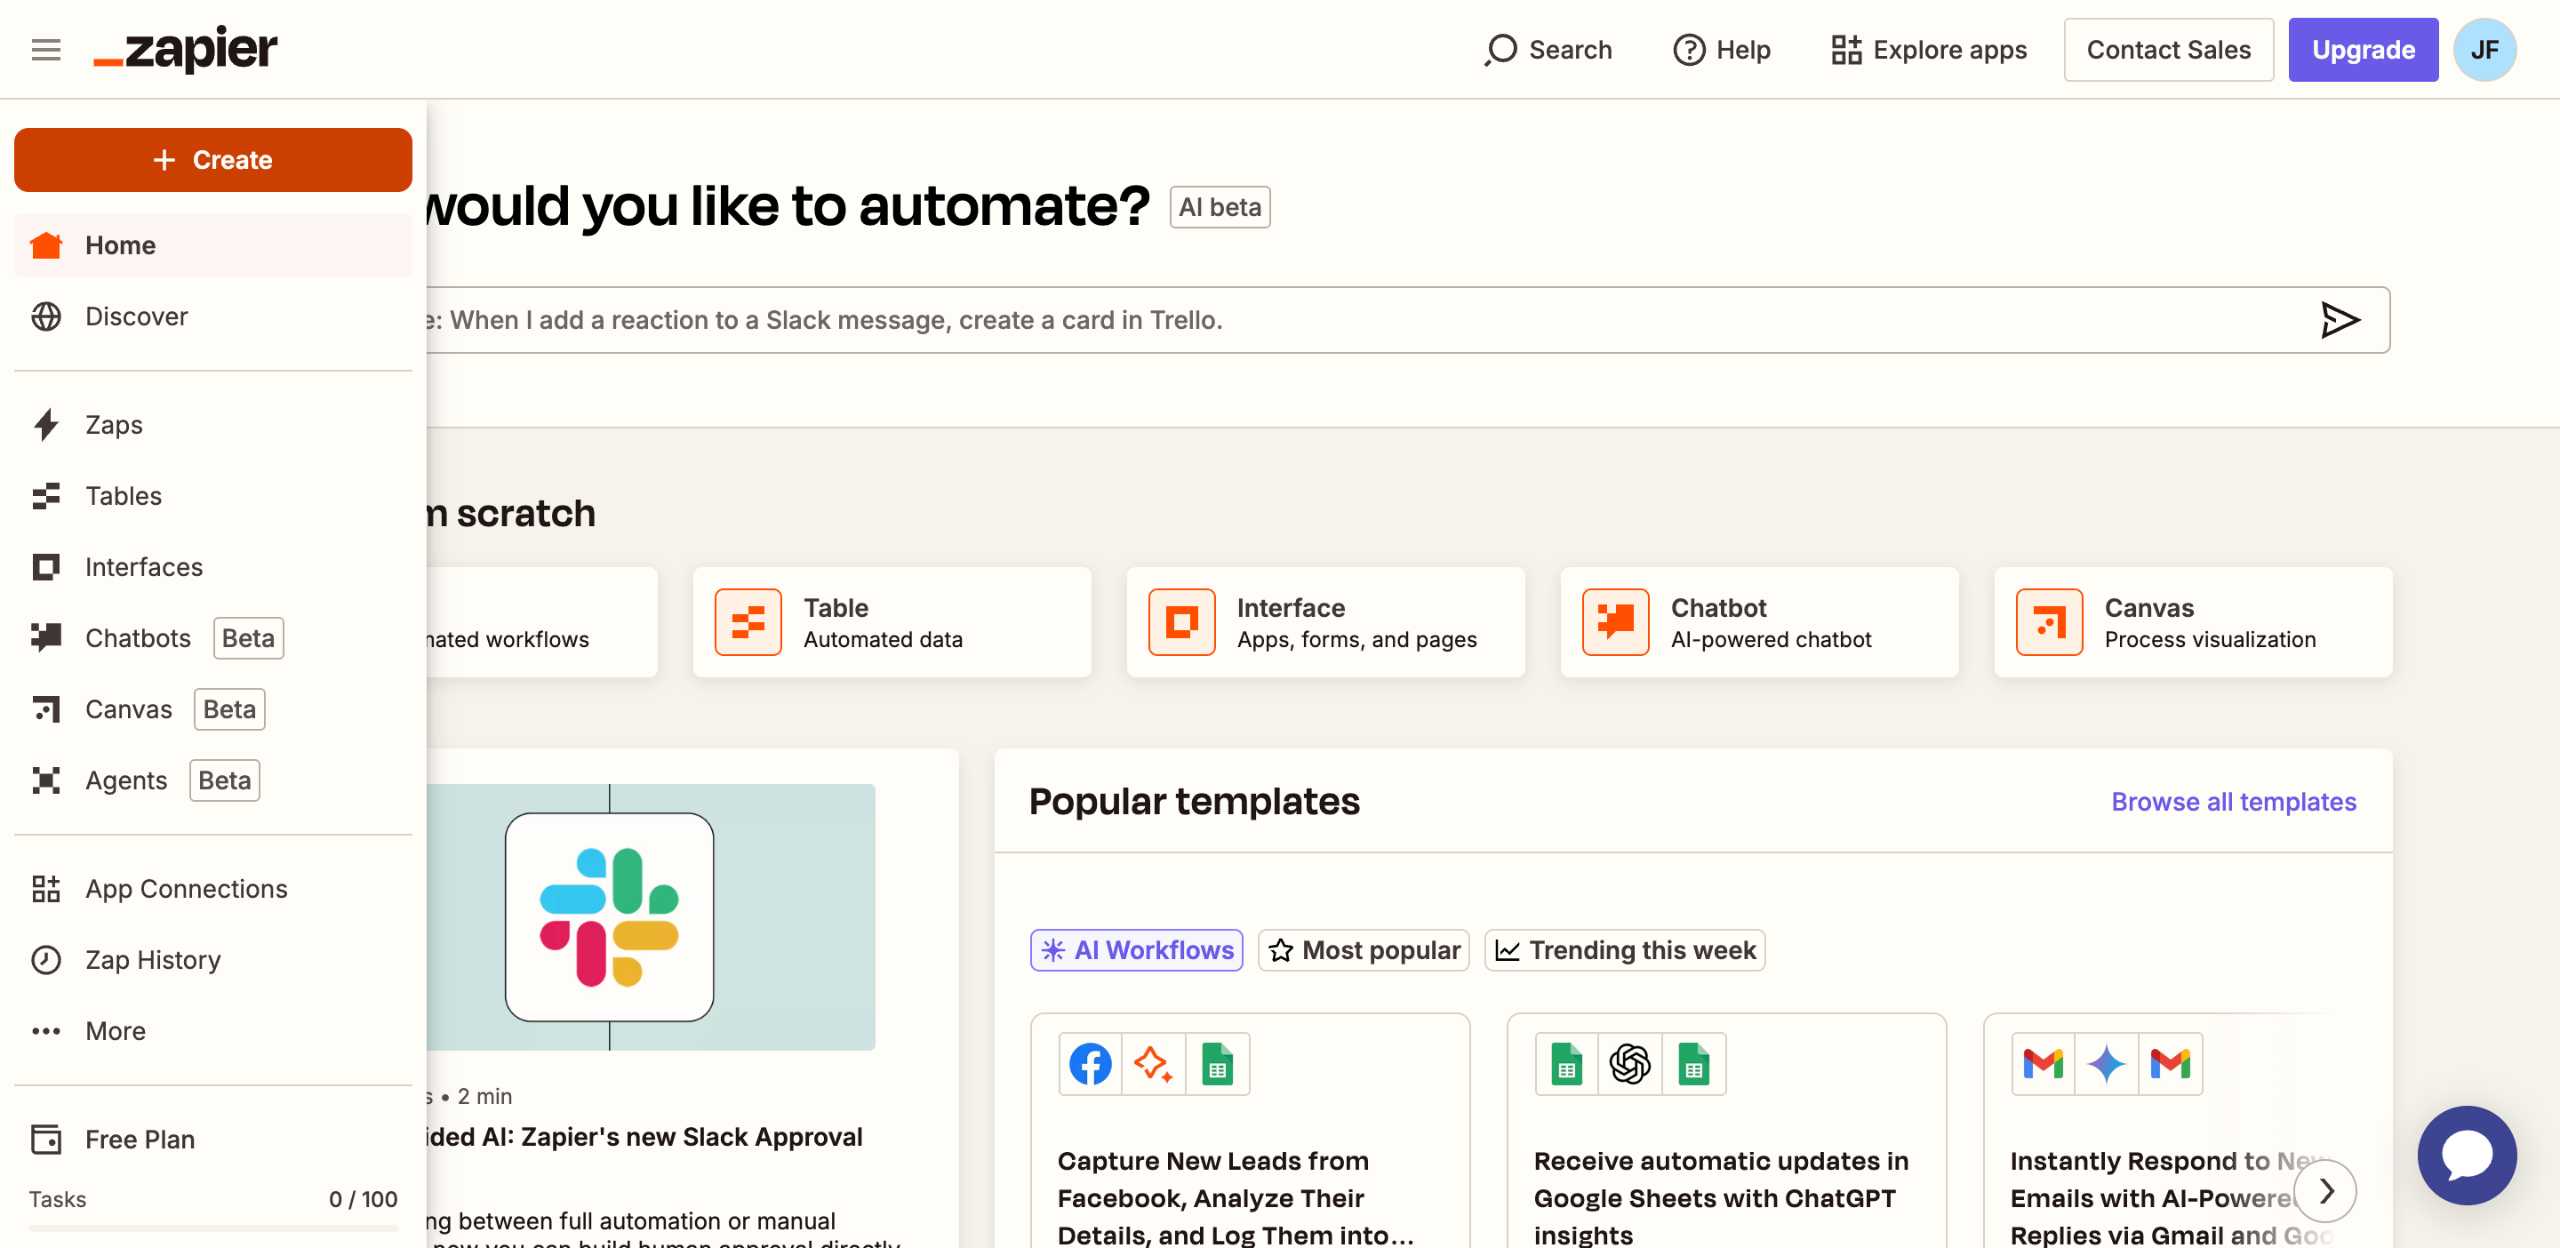Open the chat support bubble
Image resolution: width=2560 pixels, height=1248 pixels.
point(2467,1155)
